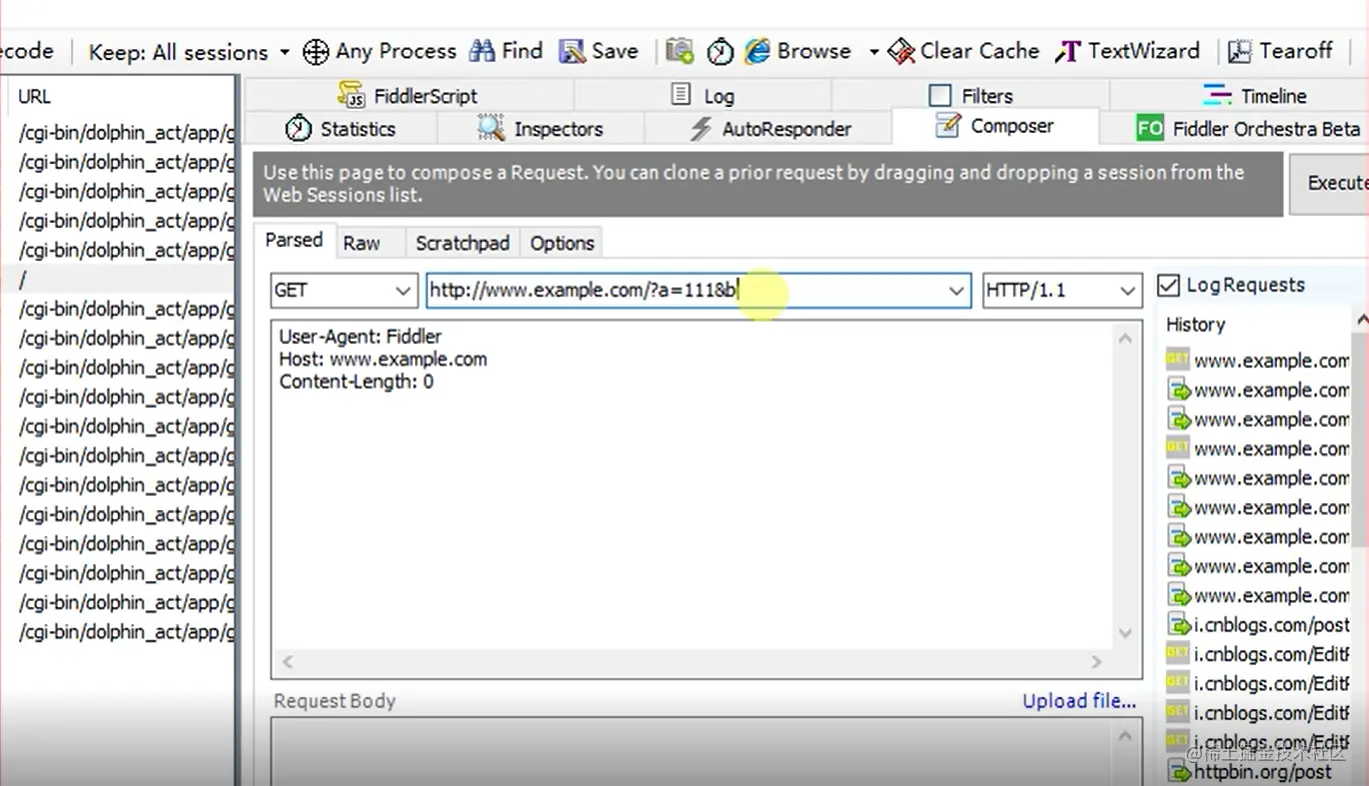Click the Log tab document icon

click(681, 94)
